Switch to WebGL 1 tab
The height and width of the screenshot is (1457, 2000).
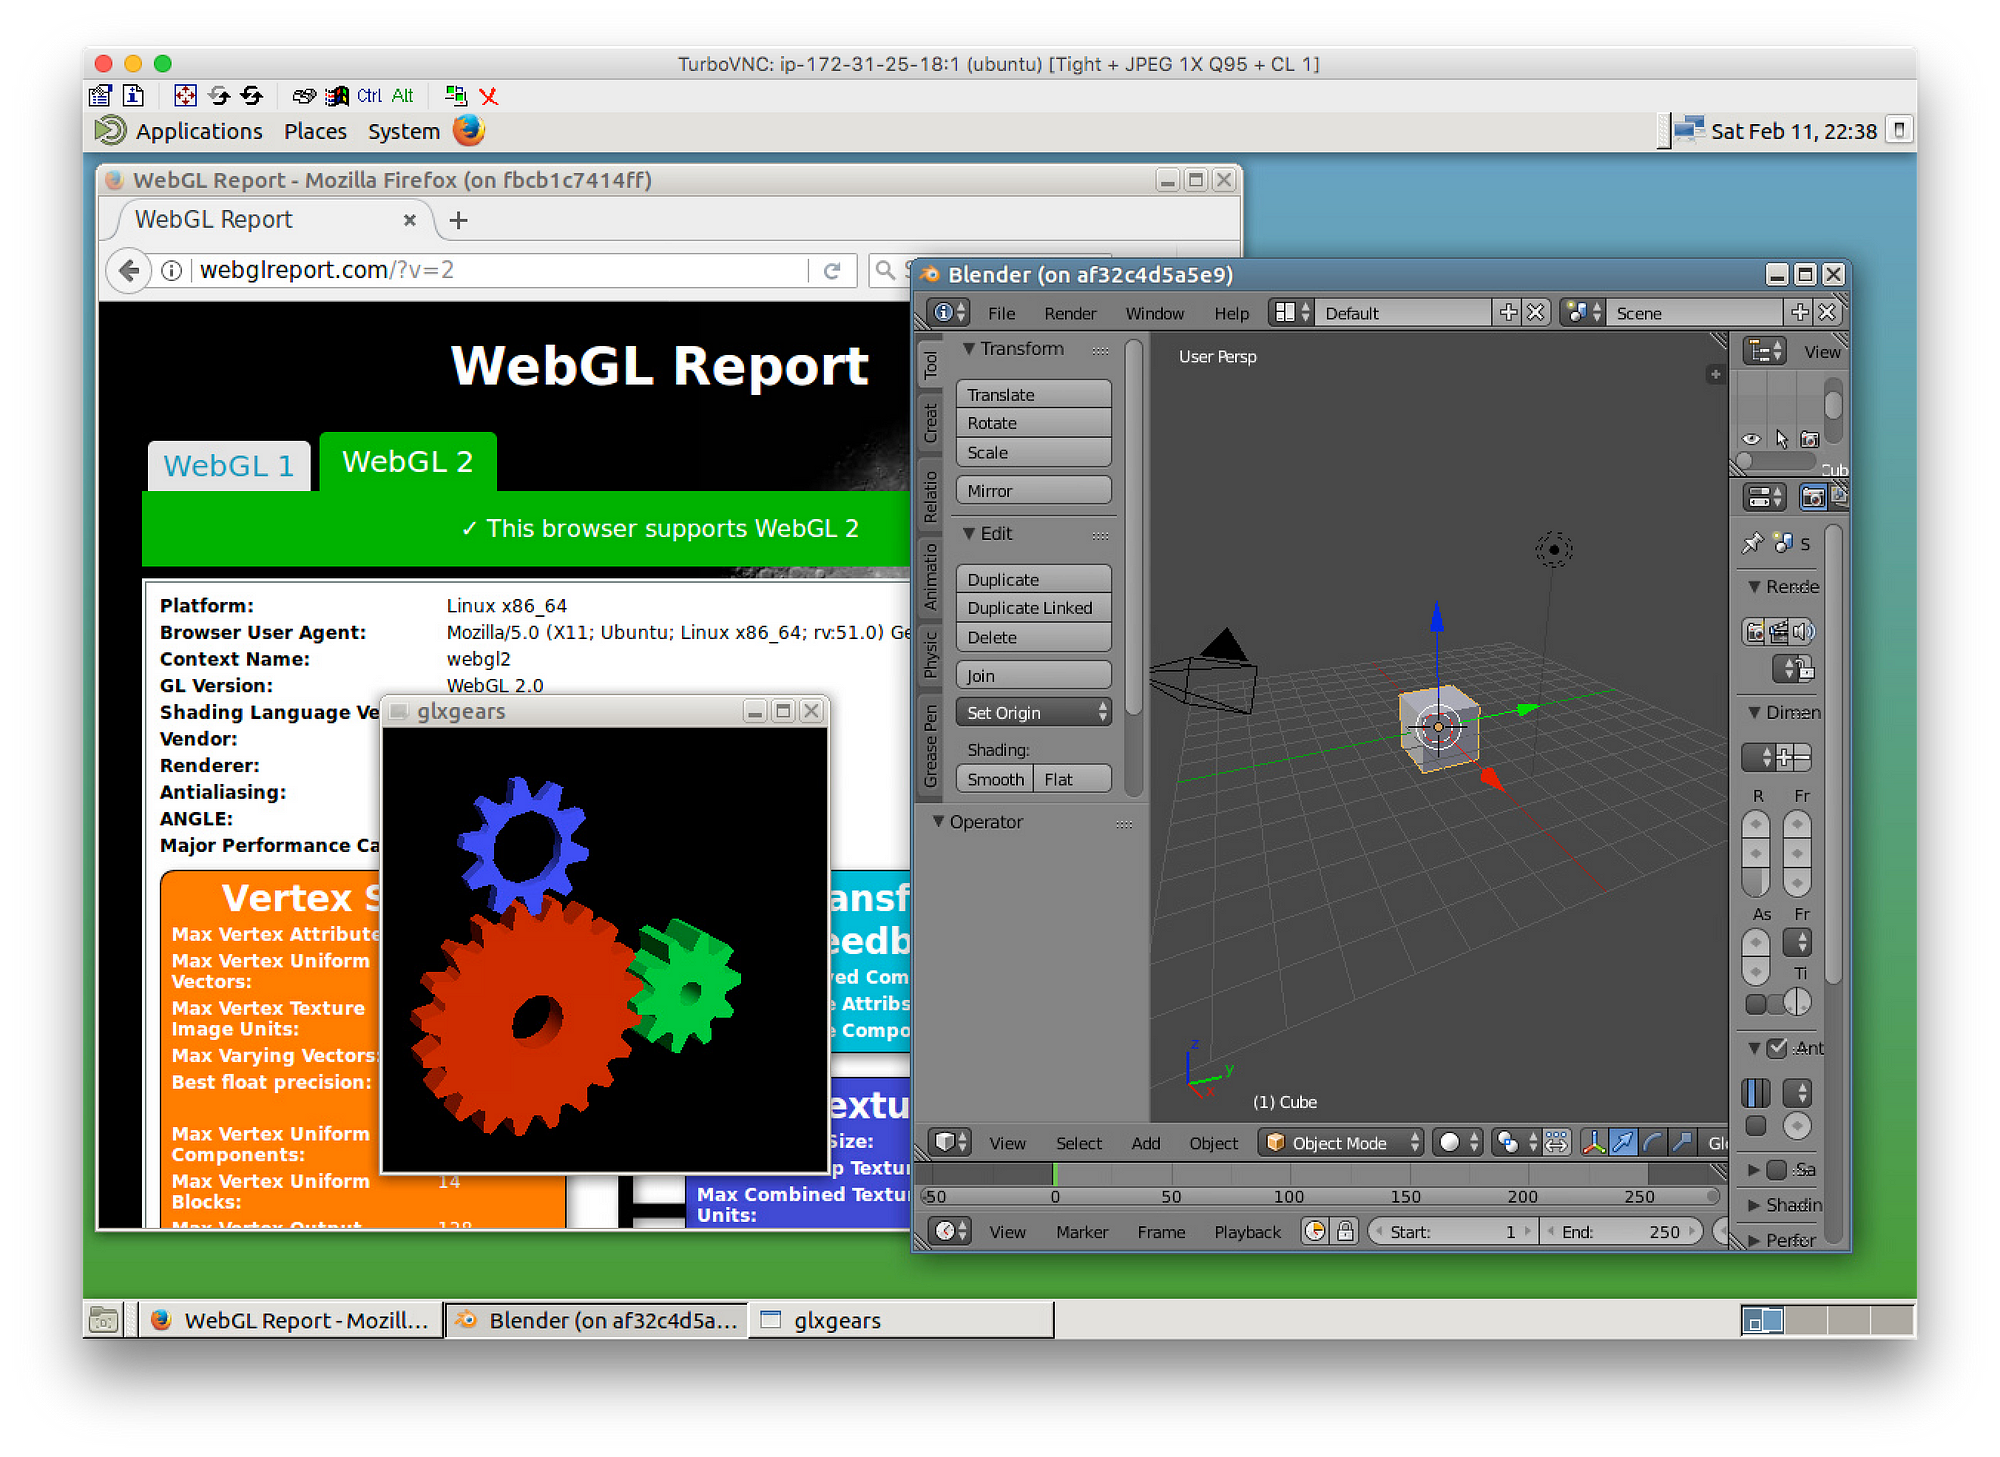(x=229, y=466)
